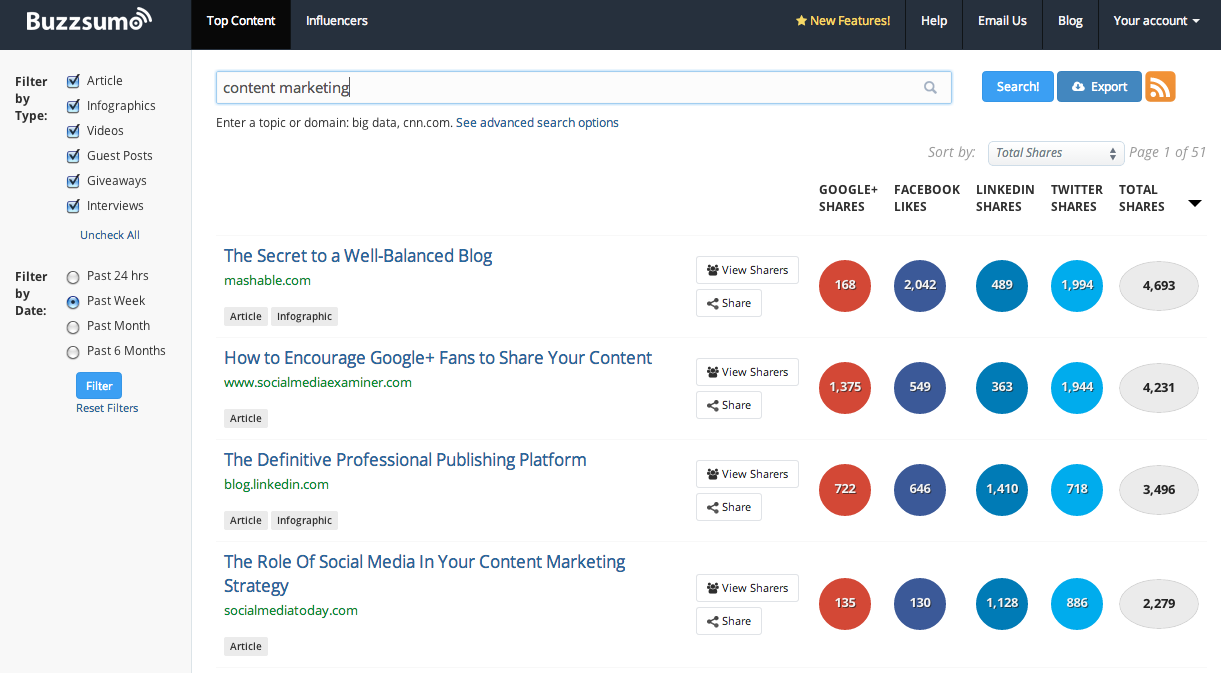Click LinkedIn shares circle showing 1,410
Viewport: 1221px width, 673px height.
pyautogui.click(x=1002, y=489)
